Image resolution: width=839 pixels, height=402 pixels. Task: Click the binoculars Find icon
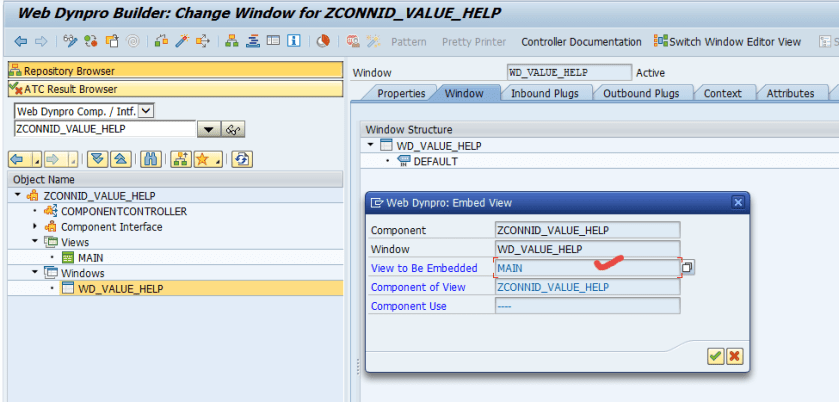coord(151,159)
